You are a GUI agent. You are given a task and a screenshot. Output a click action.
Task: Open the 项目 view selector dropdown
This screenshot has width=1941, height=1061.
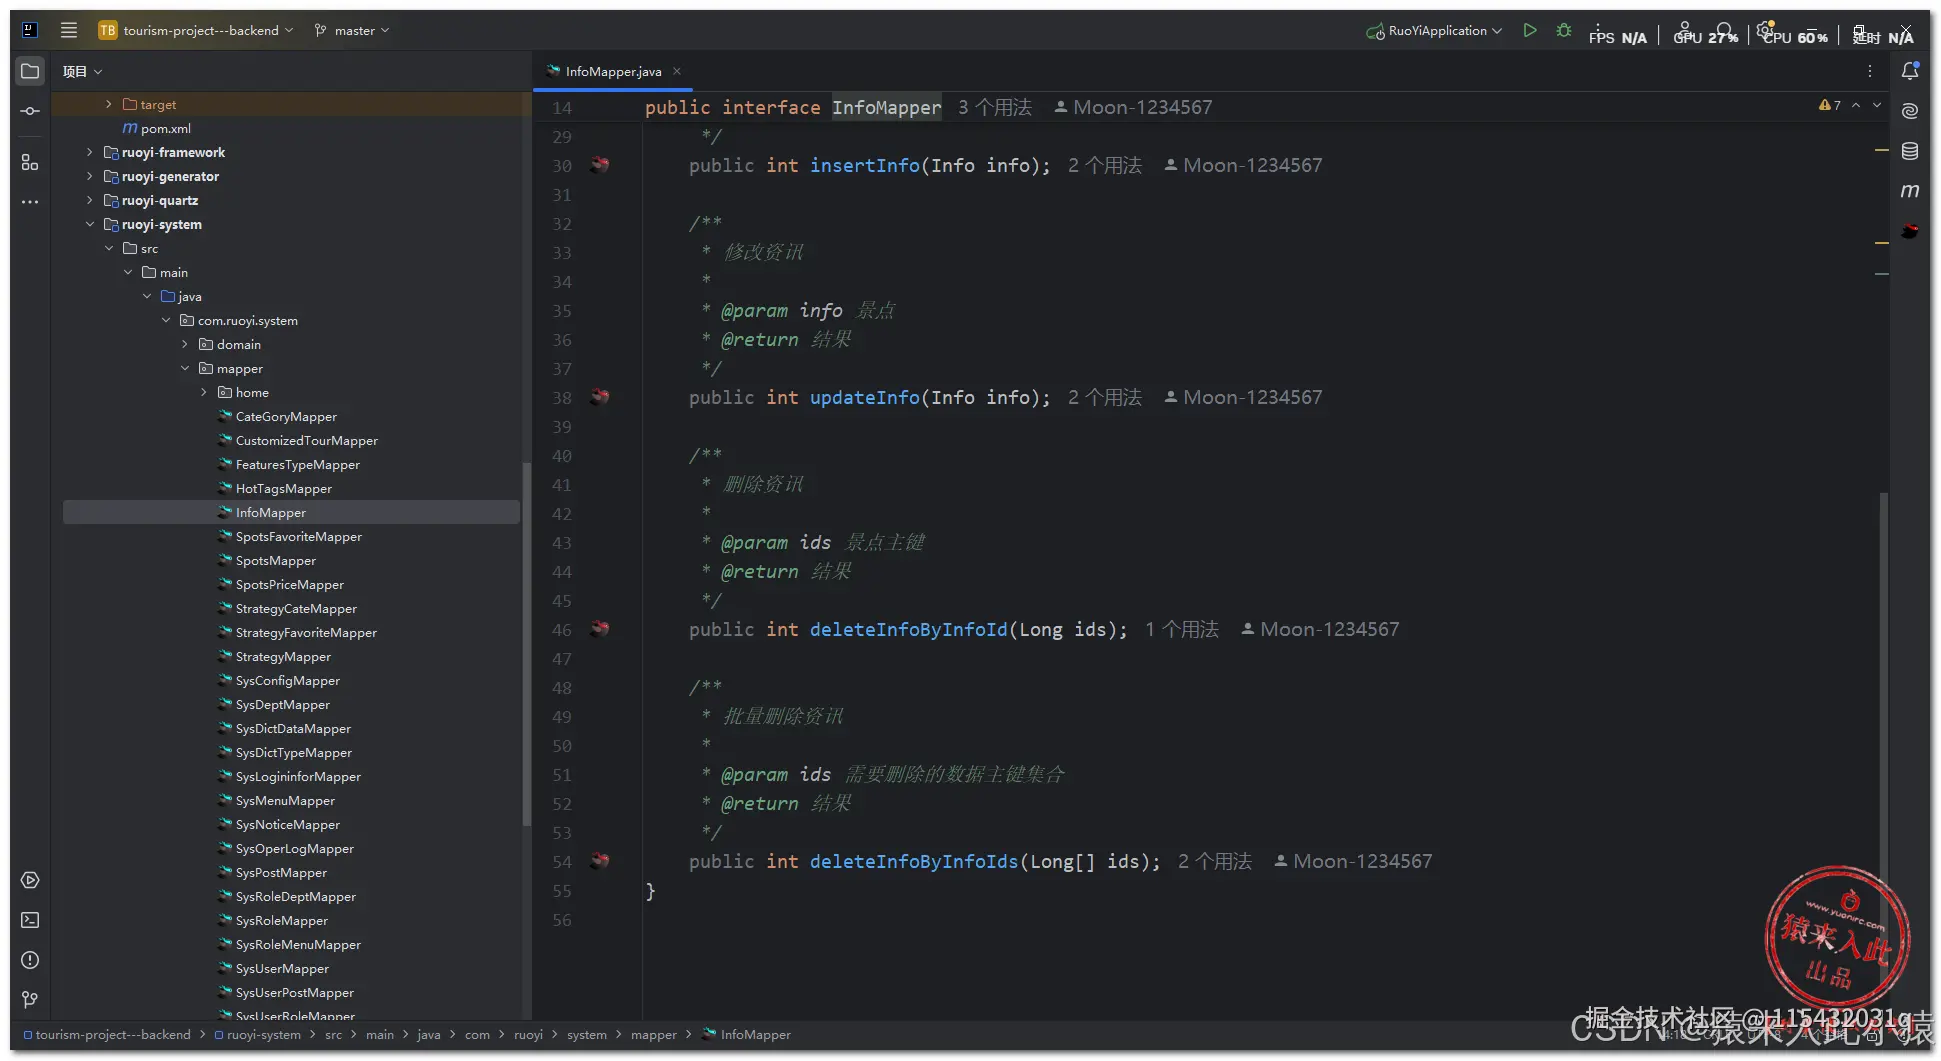point(82,71)
